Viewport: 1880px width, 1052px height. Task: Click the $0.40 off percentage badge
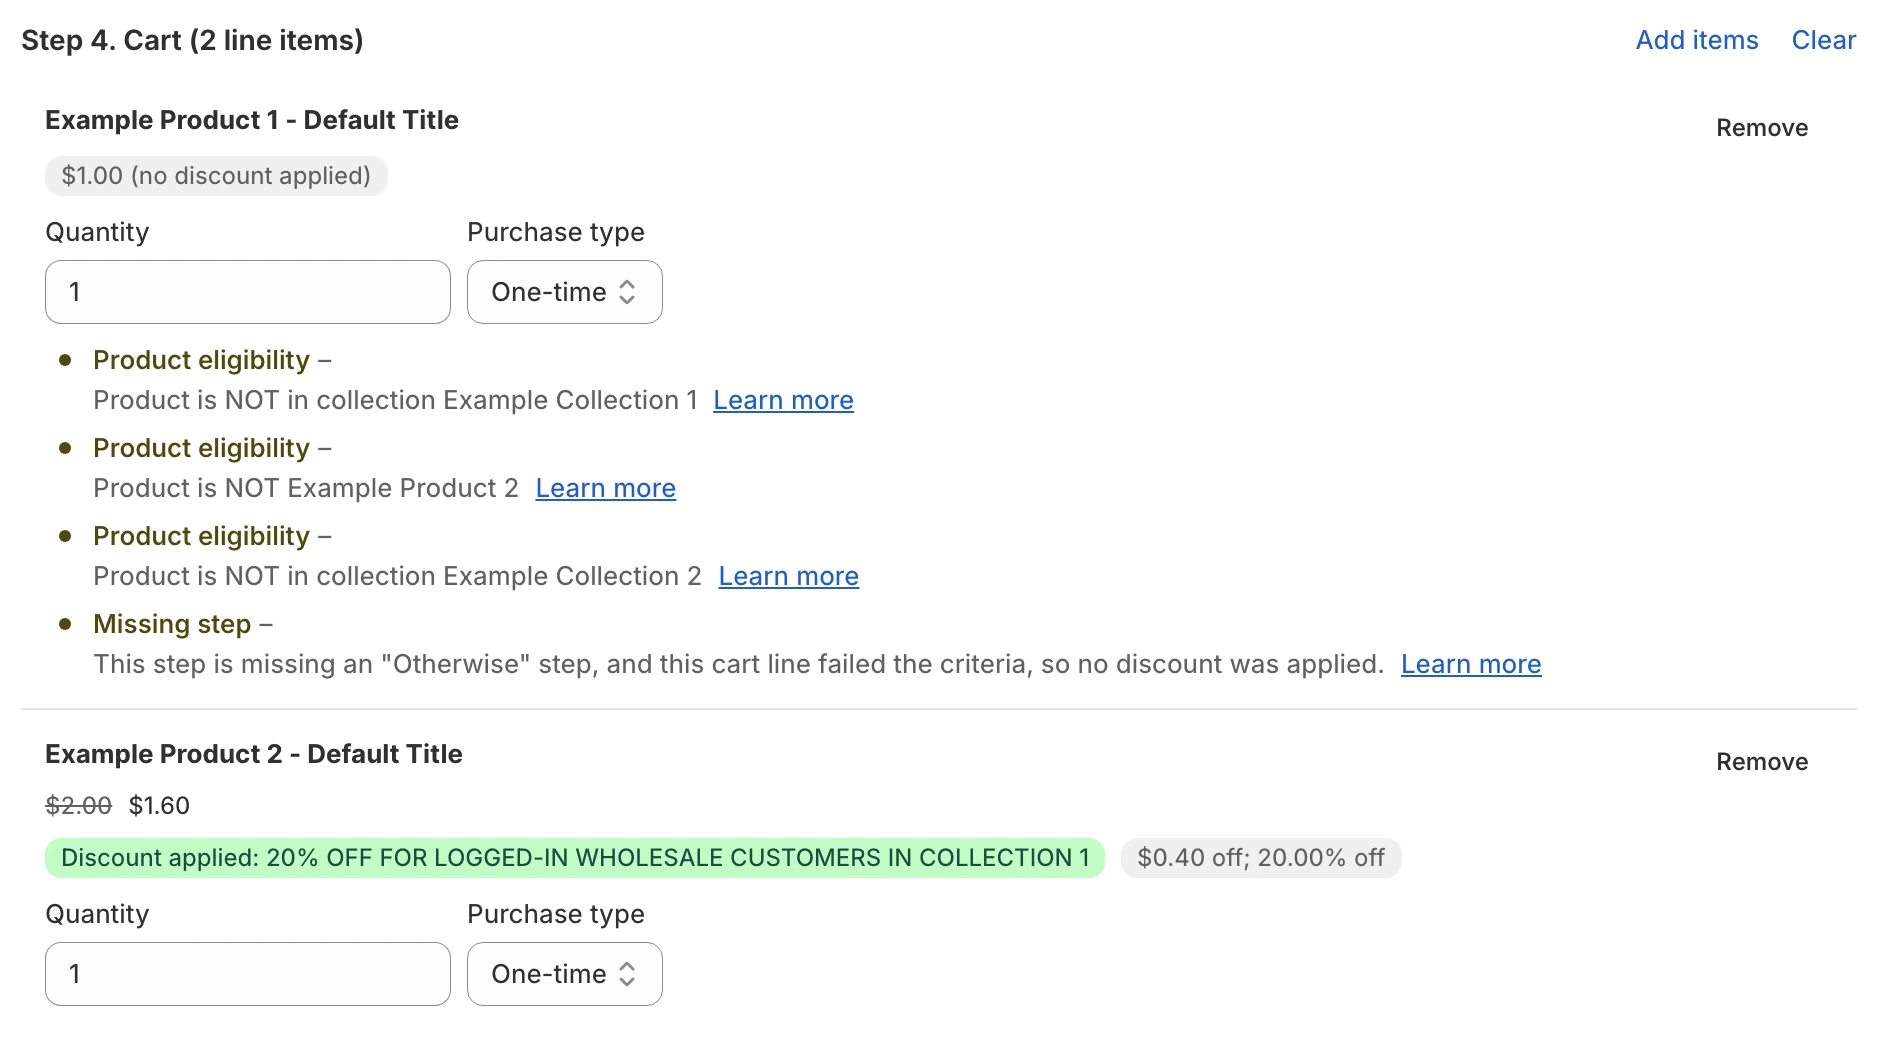(x=1260, y=857)
